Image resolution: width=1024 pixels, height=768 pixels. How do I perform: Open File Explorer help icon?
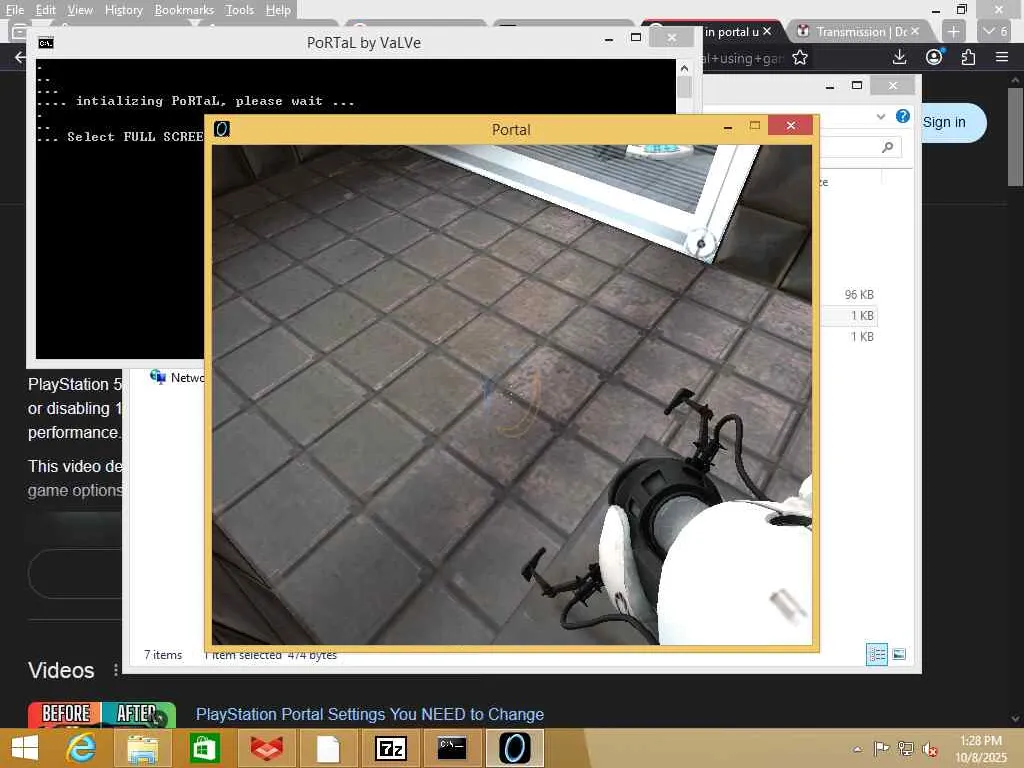click(903, 116)
